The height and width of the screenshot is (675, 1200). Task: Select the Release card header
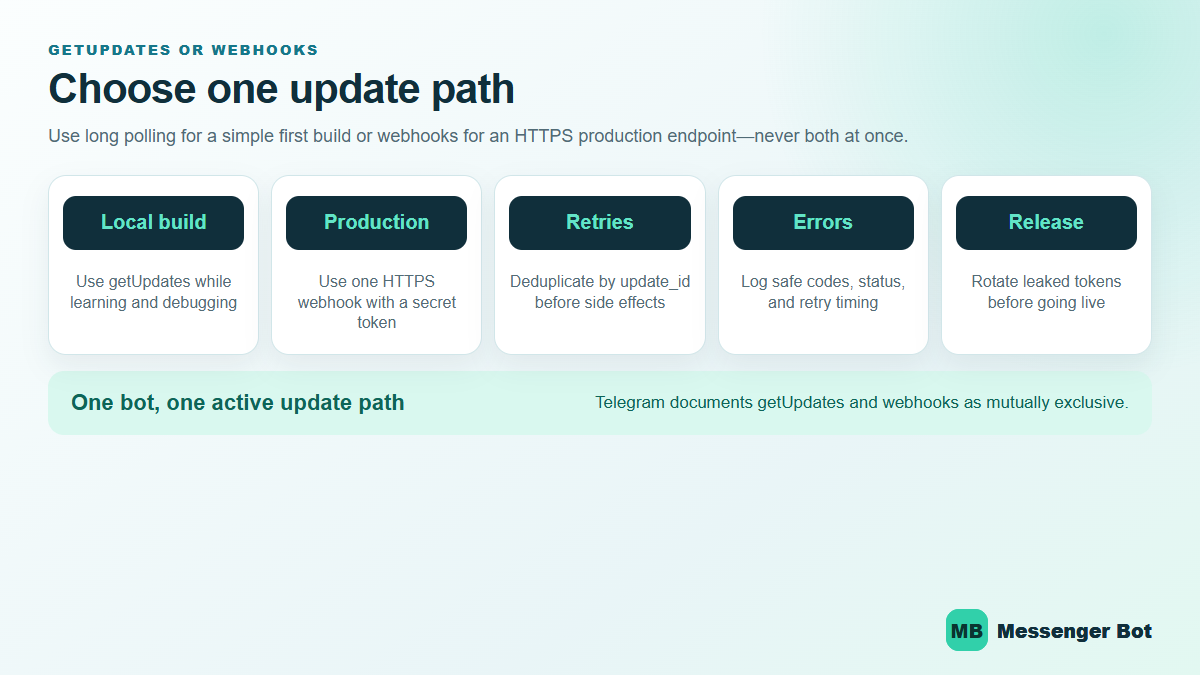pyautogui.click(x=1046, y=222)
